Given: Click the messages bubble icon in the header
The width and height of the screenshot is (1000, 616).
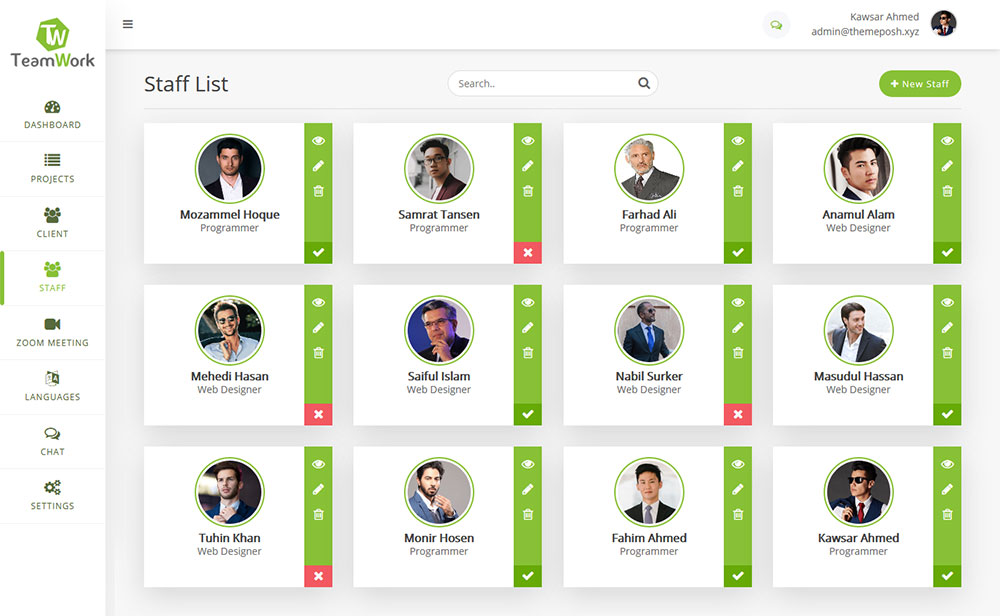Looking at the screenshot, I should pyautogui.click(x=776, y=24).
